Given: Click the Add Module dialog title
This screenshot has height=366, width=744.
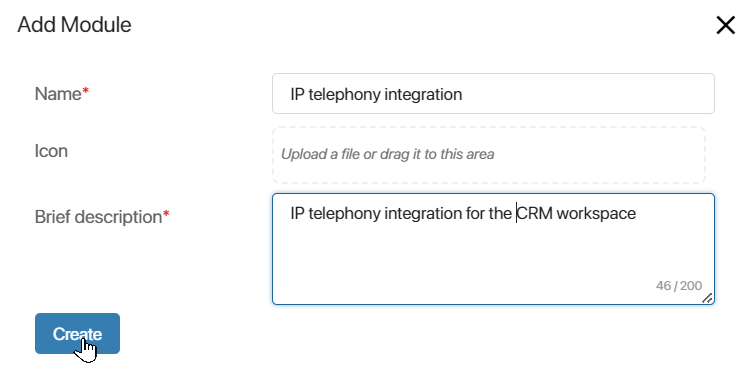Looking at the screenshot, I should point(74,25).
